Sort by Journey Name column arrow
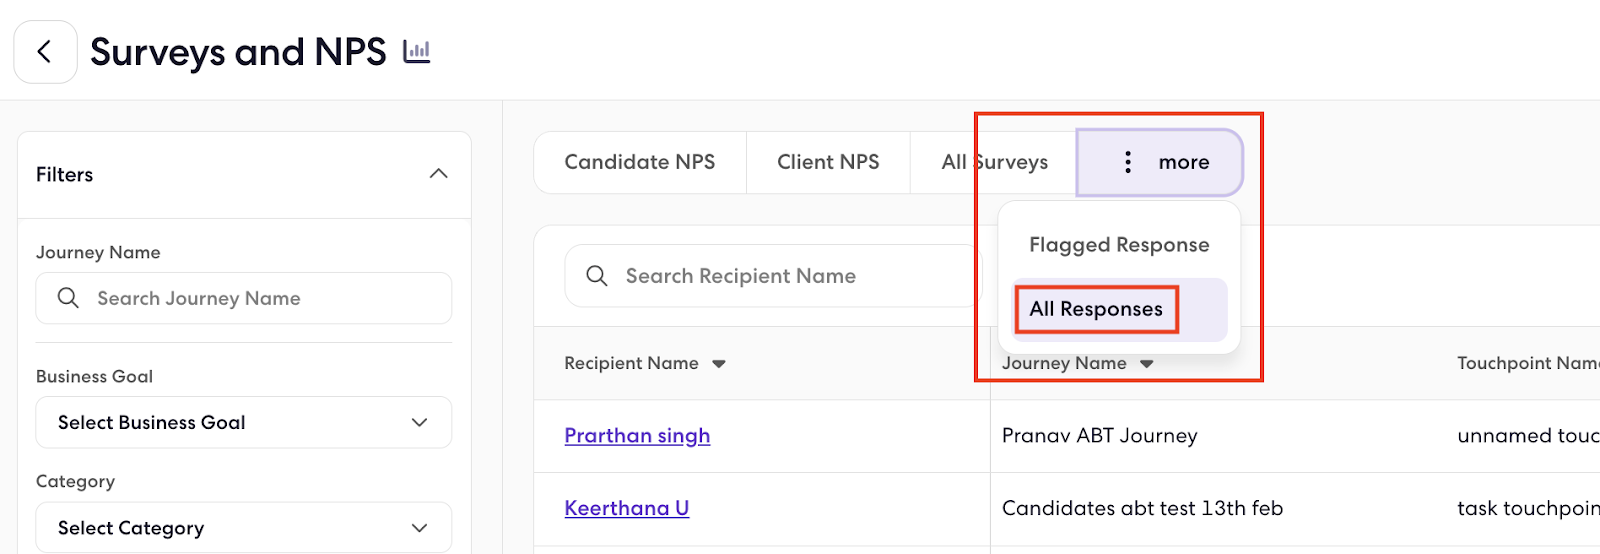The width and height of the screenshot is (1600, 554). (x=1147, y=364)
